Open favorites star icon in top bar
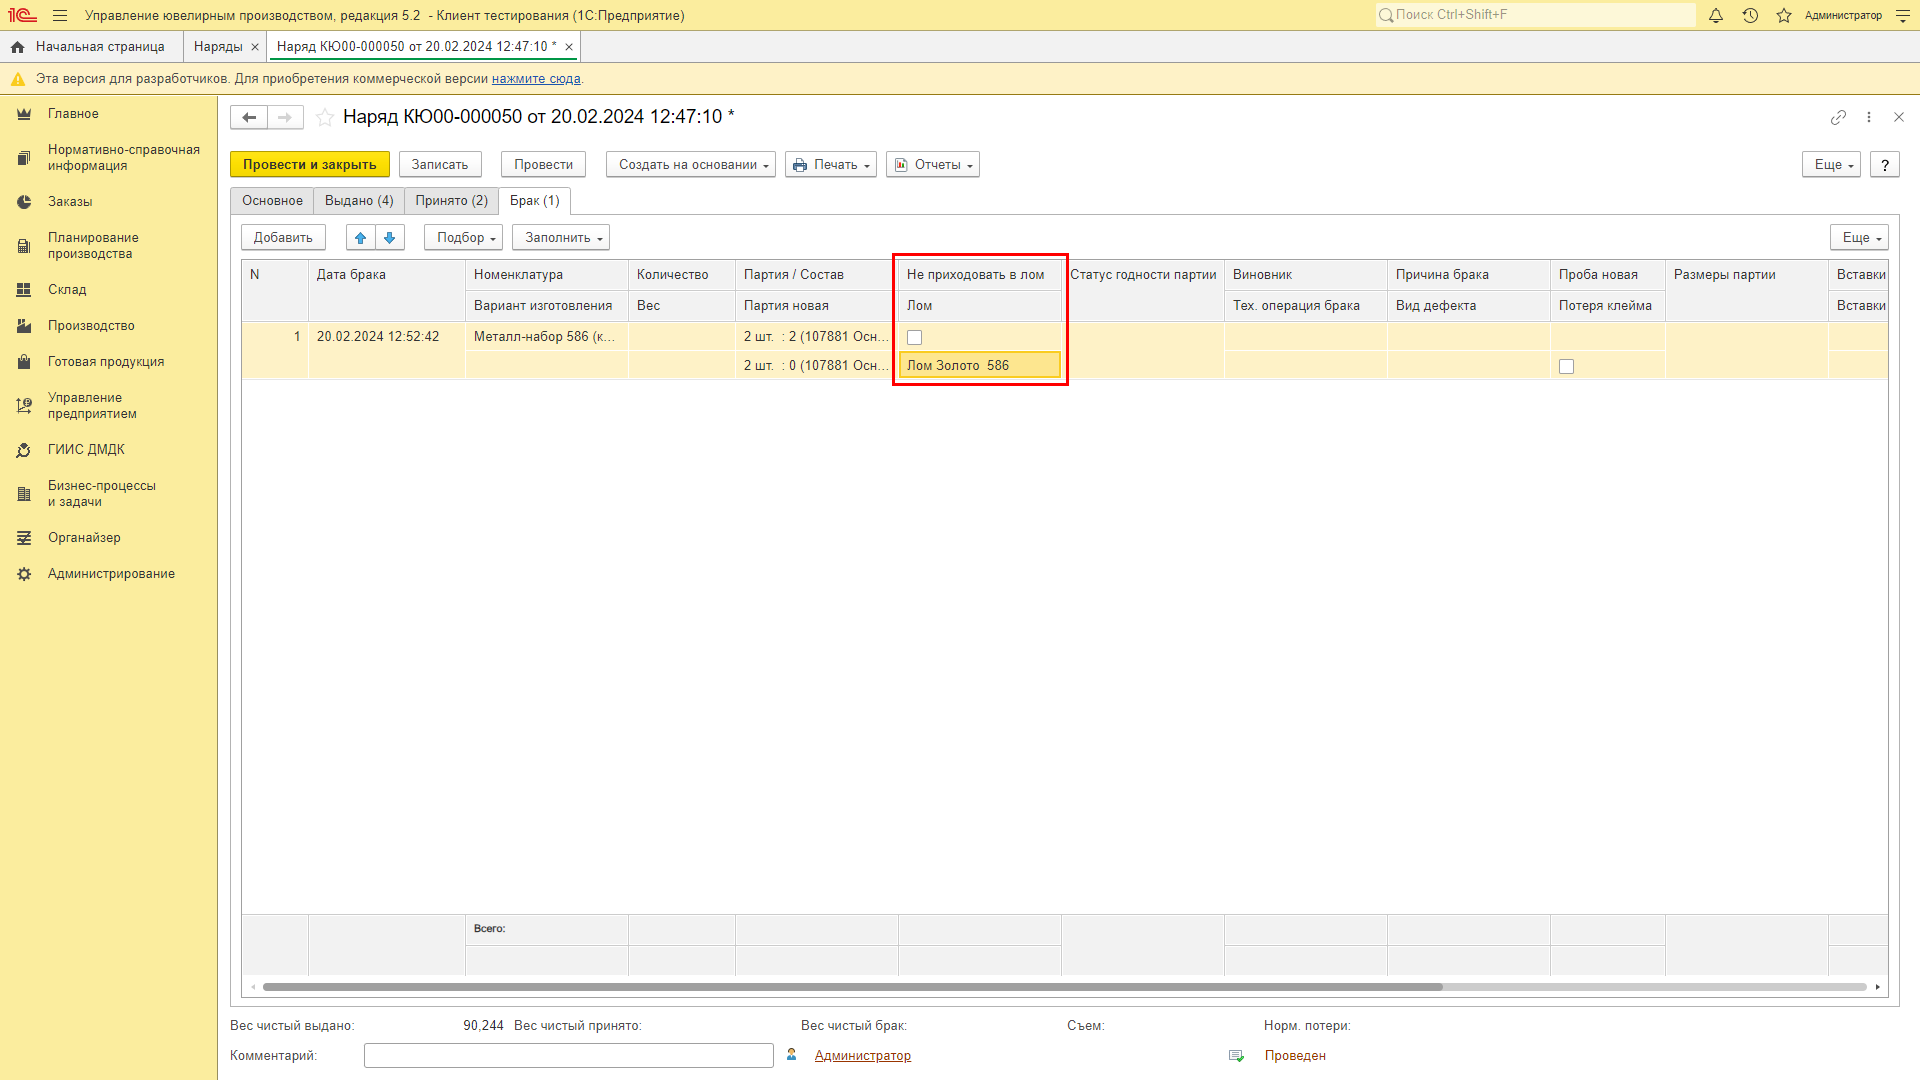The image size is (1920, 1080). point(1784,15)
